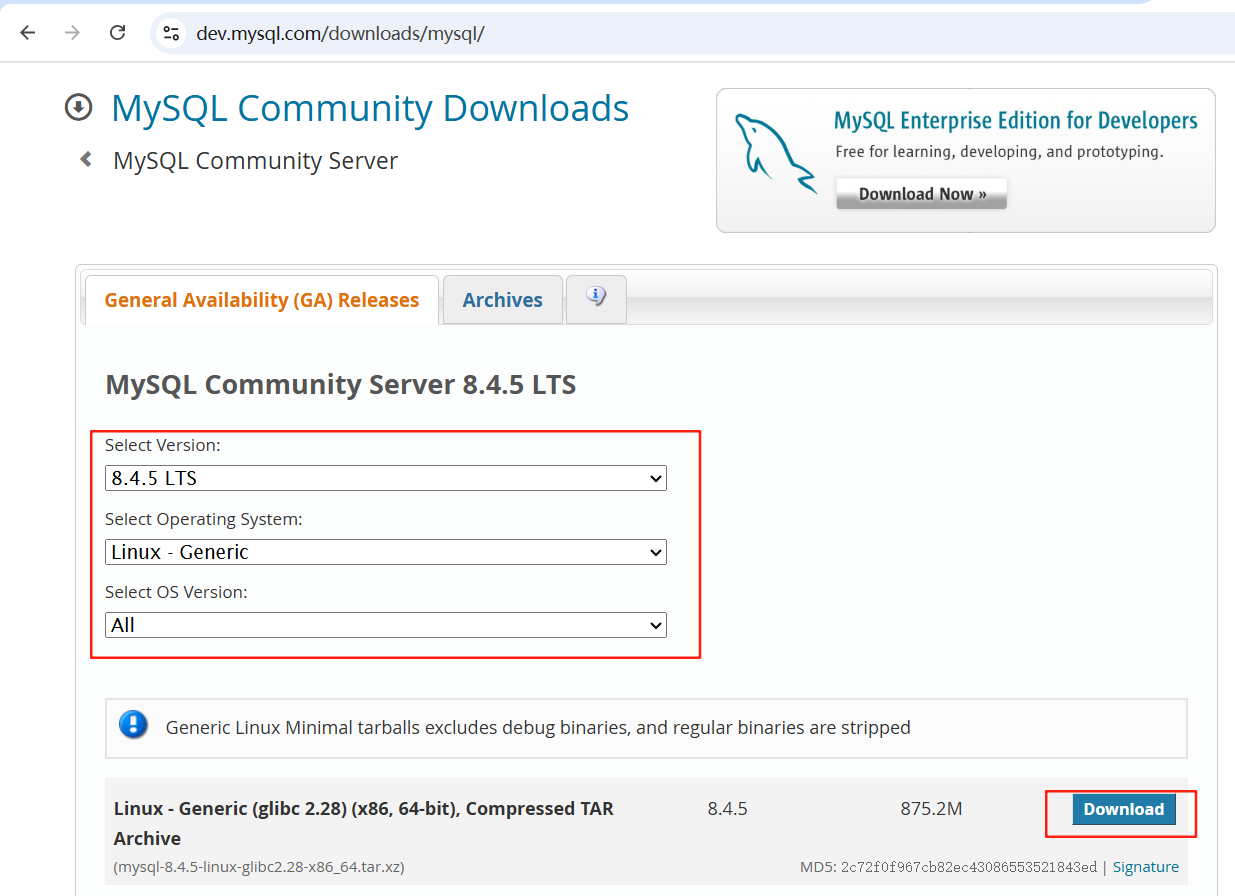Click the blue notice exclamation icon
This screenshot has height=896, width=1235.
coord(133,725)
